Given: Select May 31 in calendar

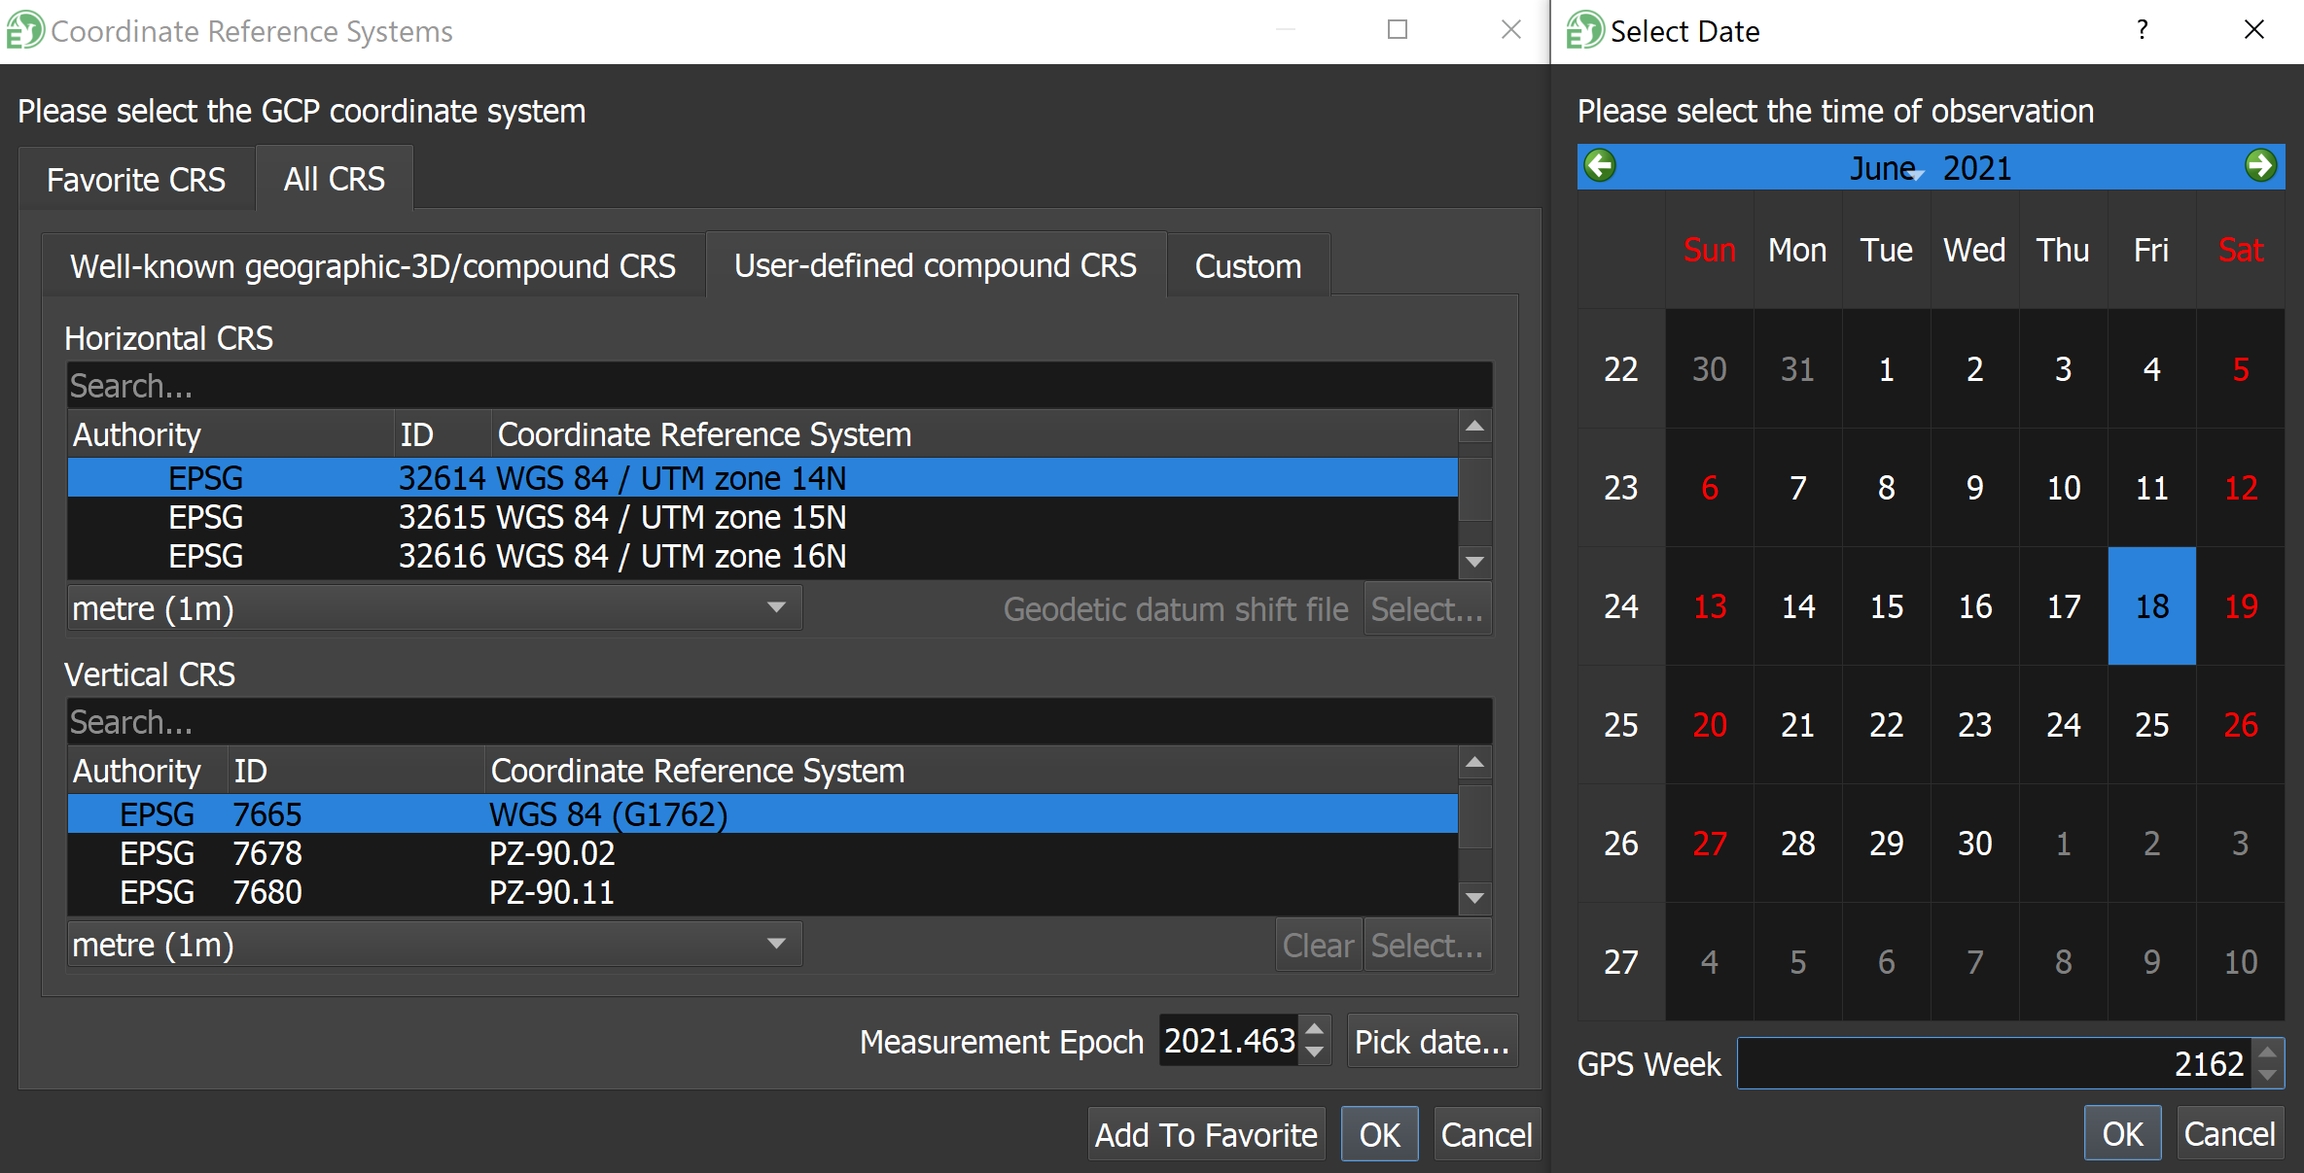Looking at the screenshot, I should point(1797,369).
